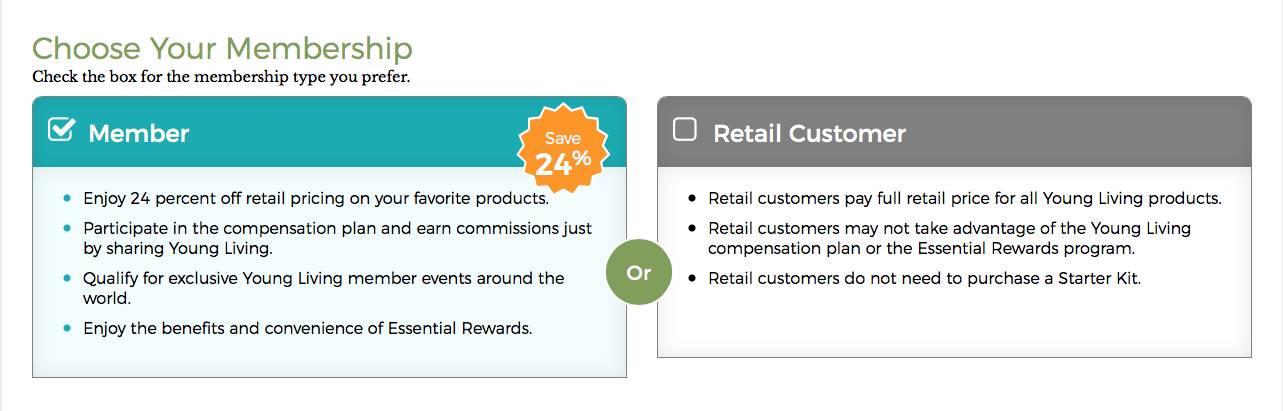Click the Essential Rewards benefits bullet
Image resolution: width=1283 pixels, height=411 pixels.
click(x=307, y=327)
